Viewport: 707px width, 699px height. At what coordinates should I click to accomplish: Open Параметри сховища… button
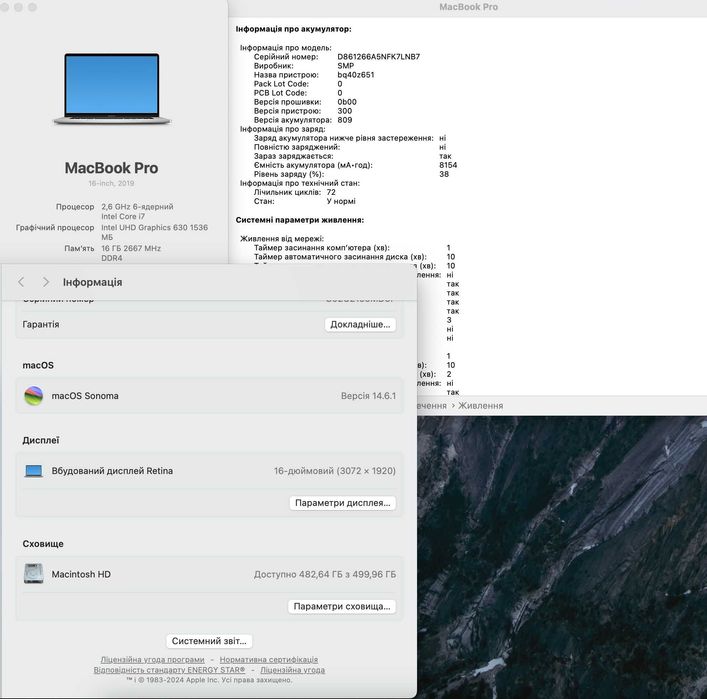click(x=342, y=606)
